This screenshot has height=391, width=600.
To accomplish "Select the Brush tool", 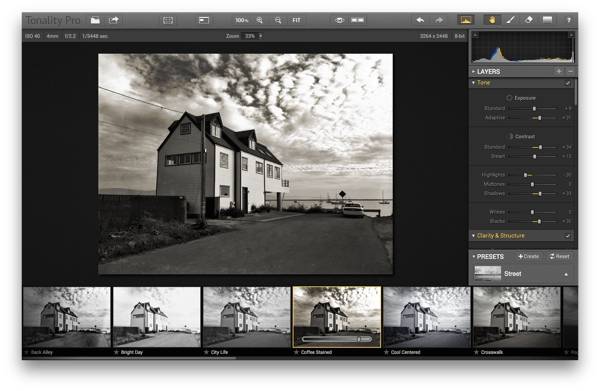I will pyautogui.click(x=510, y=20).
